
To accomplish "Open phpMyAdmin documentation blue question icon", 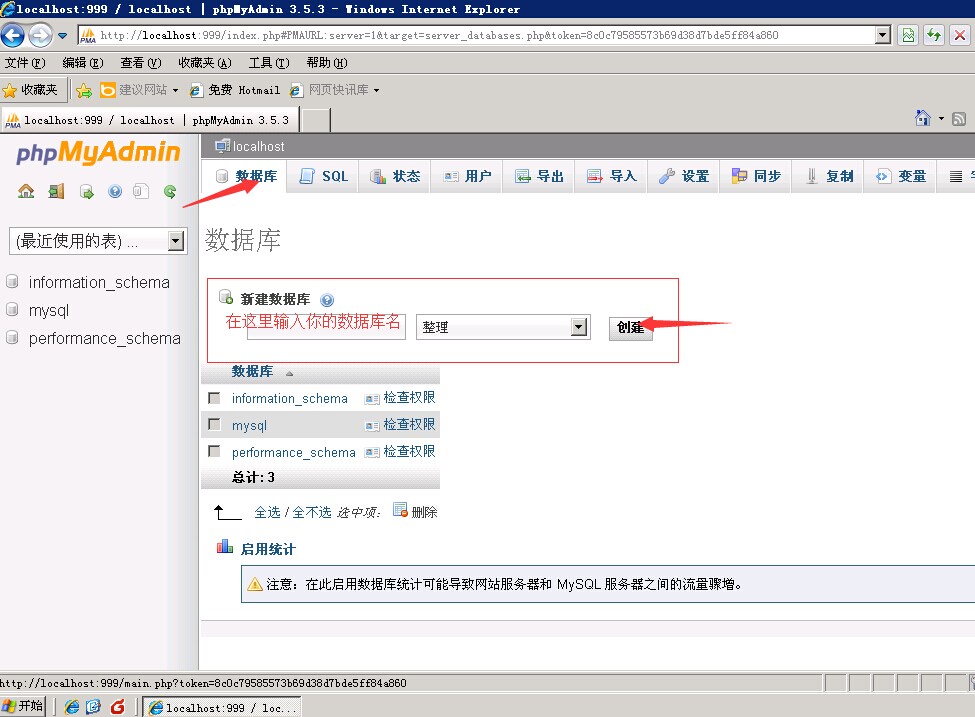I will 115,192.
